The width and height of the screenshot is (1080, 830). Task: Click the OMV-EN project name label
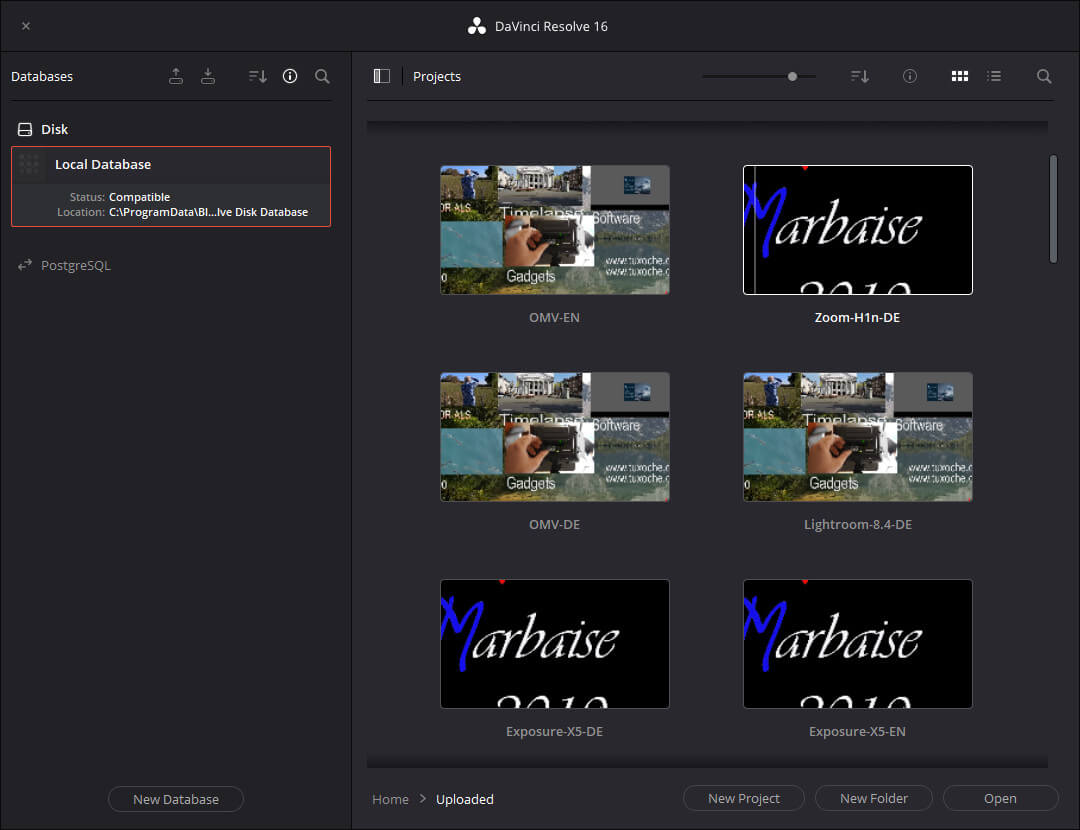point(554,318)
